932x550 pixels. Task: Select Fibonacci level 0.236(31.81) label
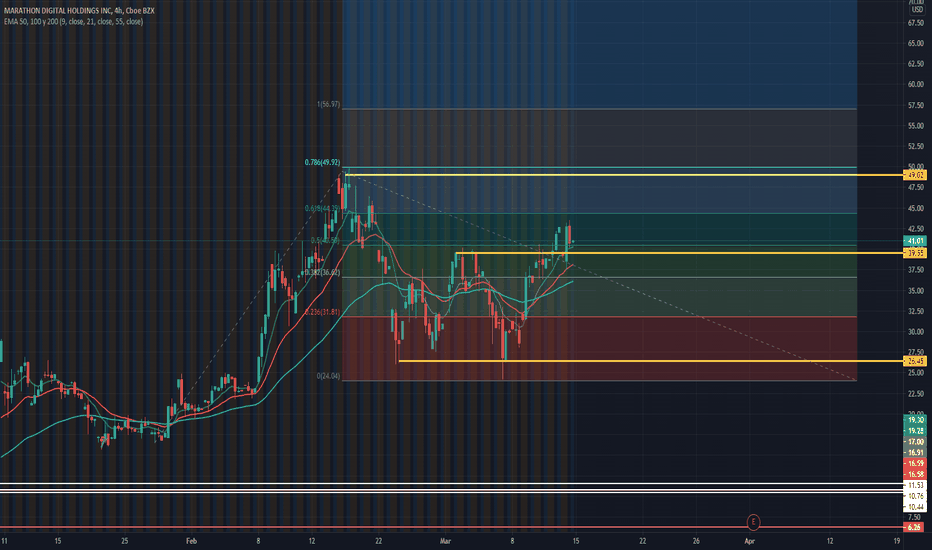(x=322, y=312)
